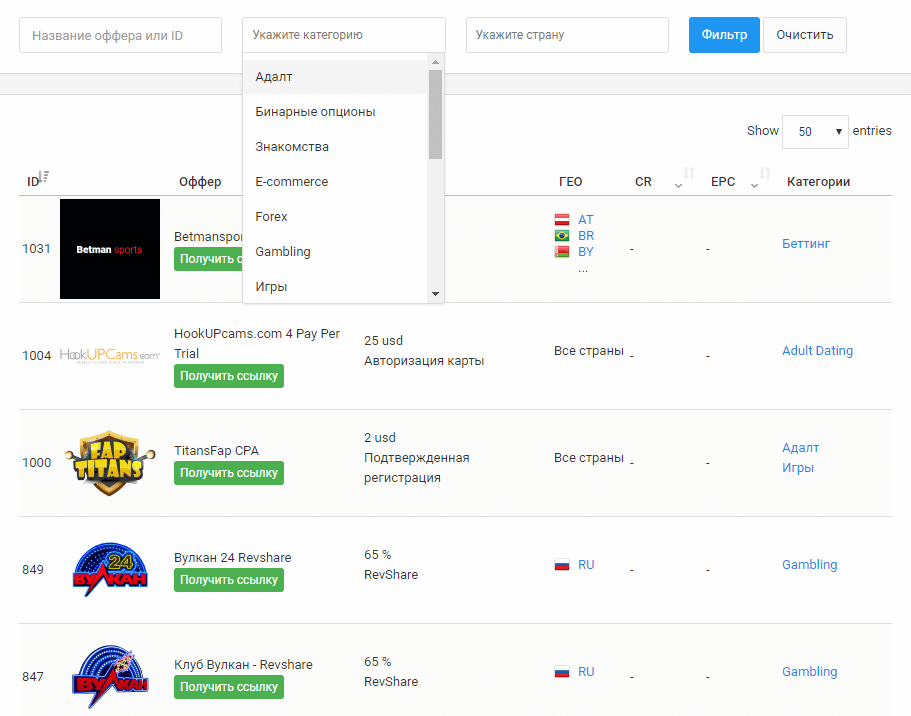Screen dimensions: 911x716
Task: Open Fap Titans logo thumbnail
Action: pos(110,463)
